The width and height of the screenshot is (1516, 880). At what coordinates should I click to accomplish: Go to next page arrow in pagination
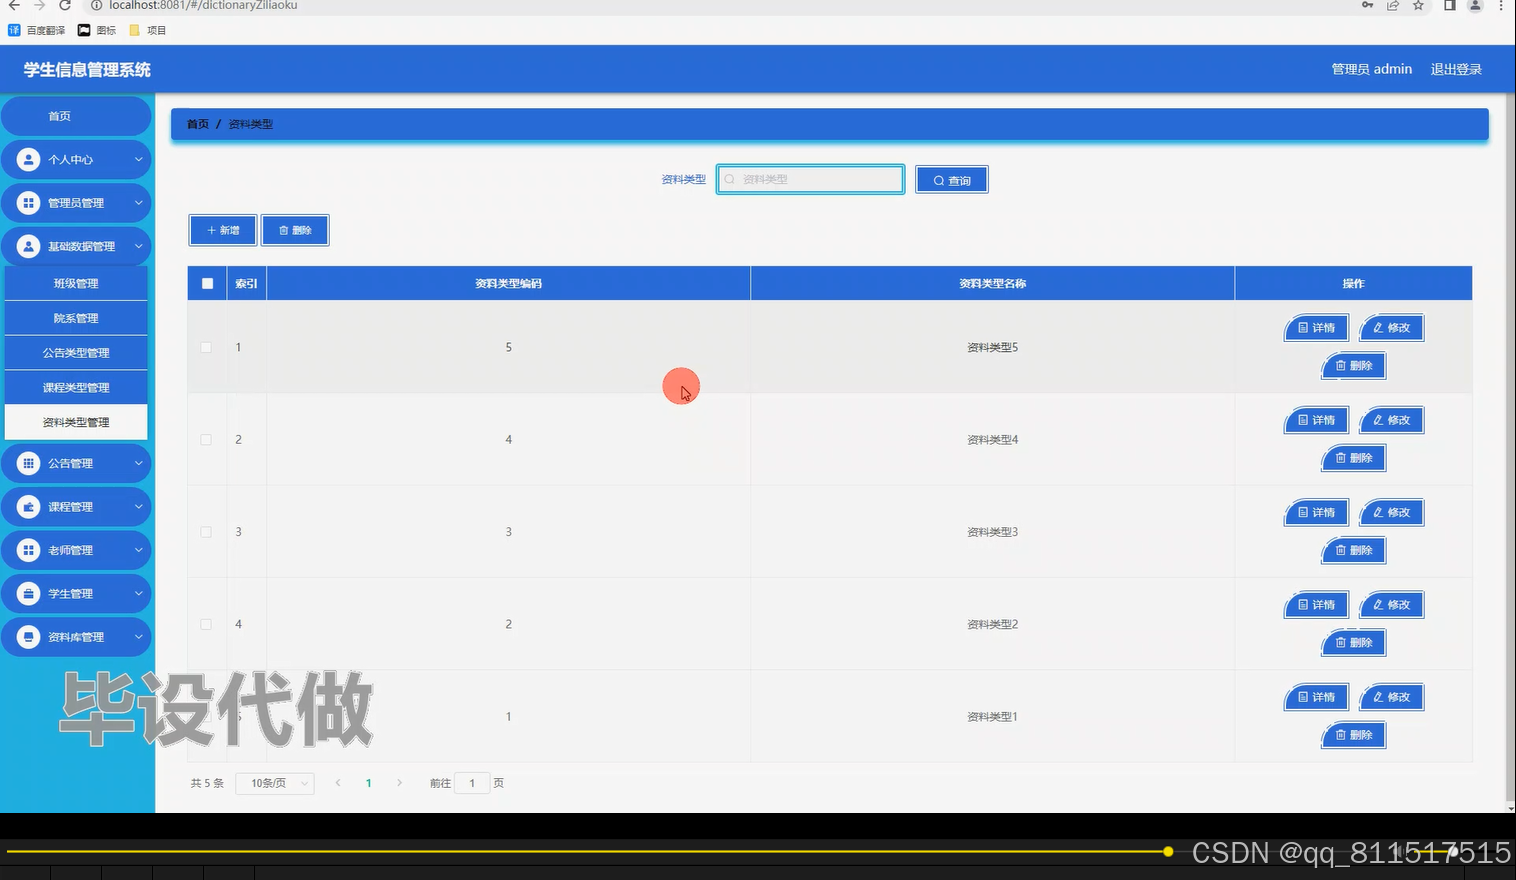pos(399,783)
